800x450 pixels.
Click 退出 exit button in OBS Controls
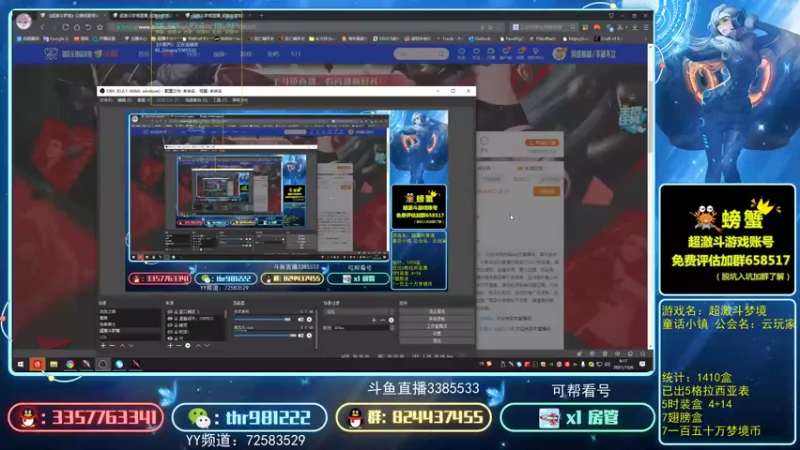tap(437, 341)
